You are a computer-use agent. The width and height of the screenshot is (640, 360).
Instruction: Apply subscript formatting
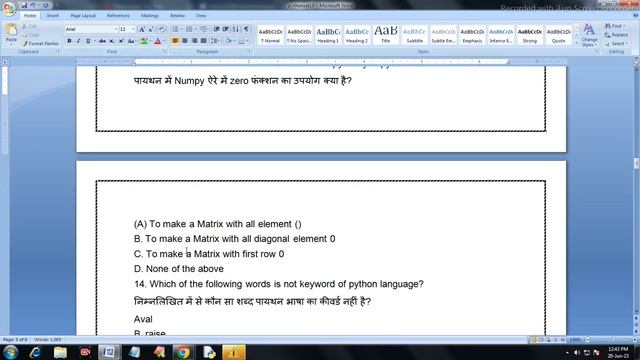112,41
